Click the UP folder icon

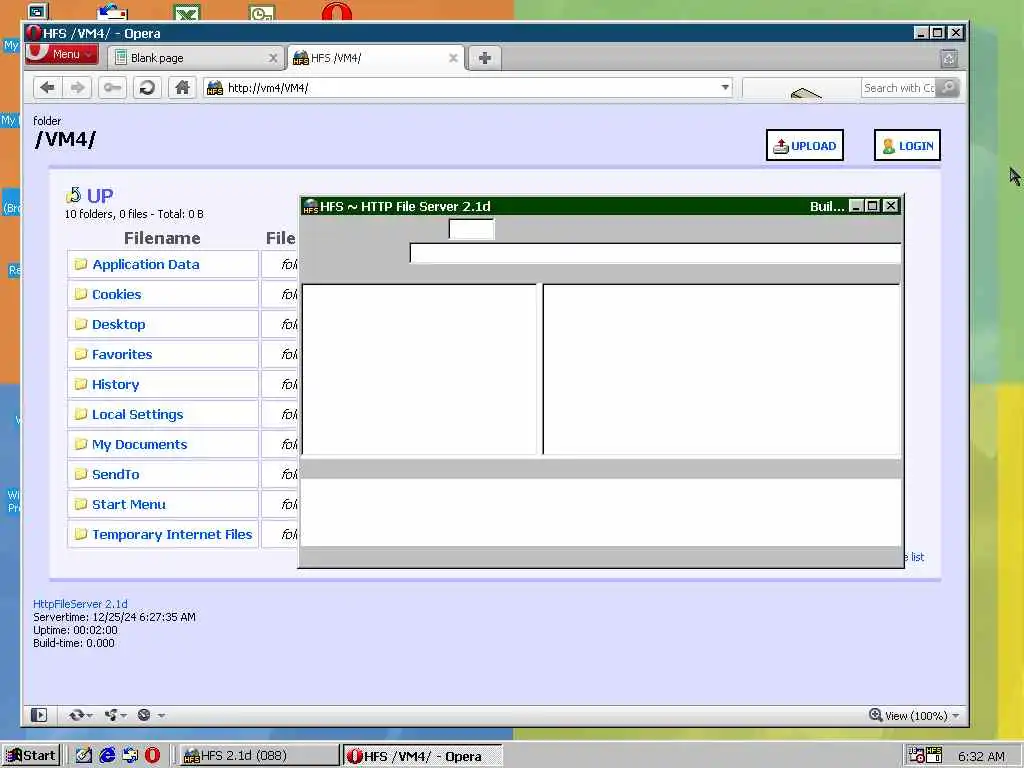click(73, 195)
